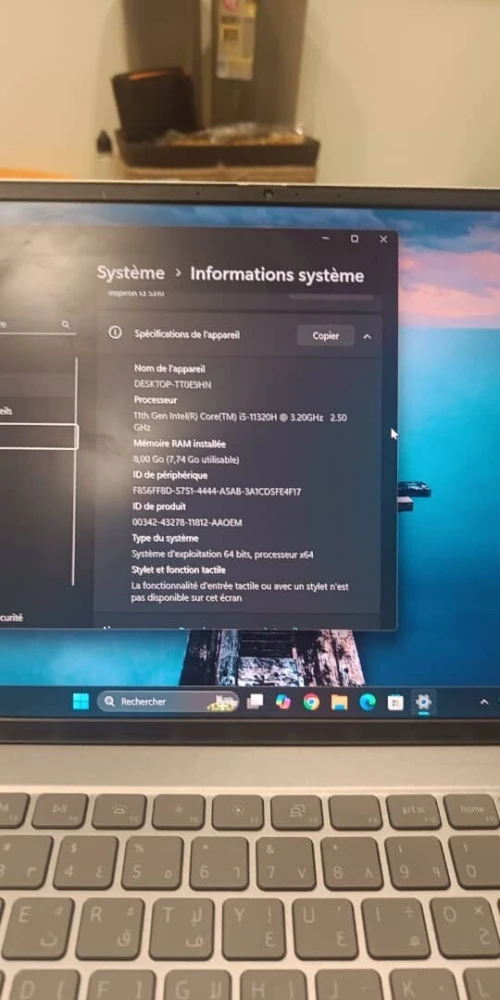This screenshot has width=500, height=1000.
Task: Close the Settings window
Action: click(383, 239)
